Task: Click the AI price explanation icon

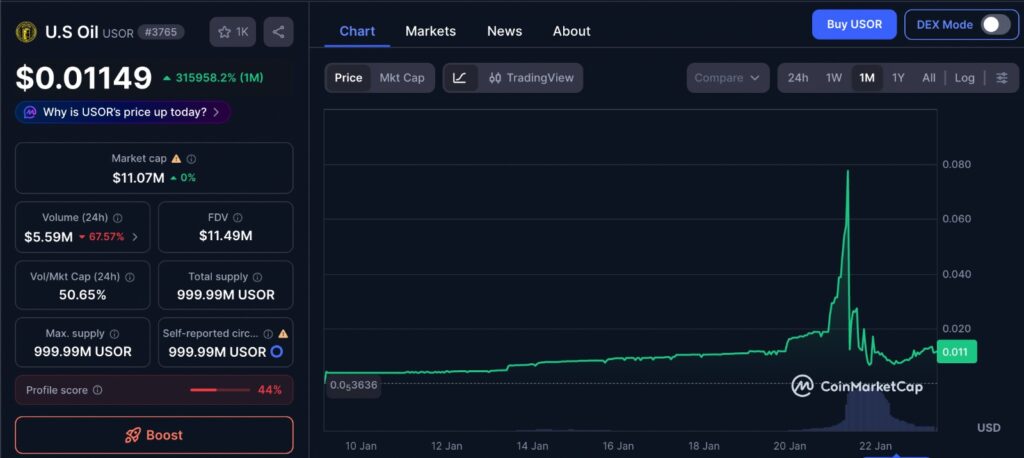Action: [30, 112]
